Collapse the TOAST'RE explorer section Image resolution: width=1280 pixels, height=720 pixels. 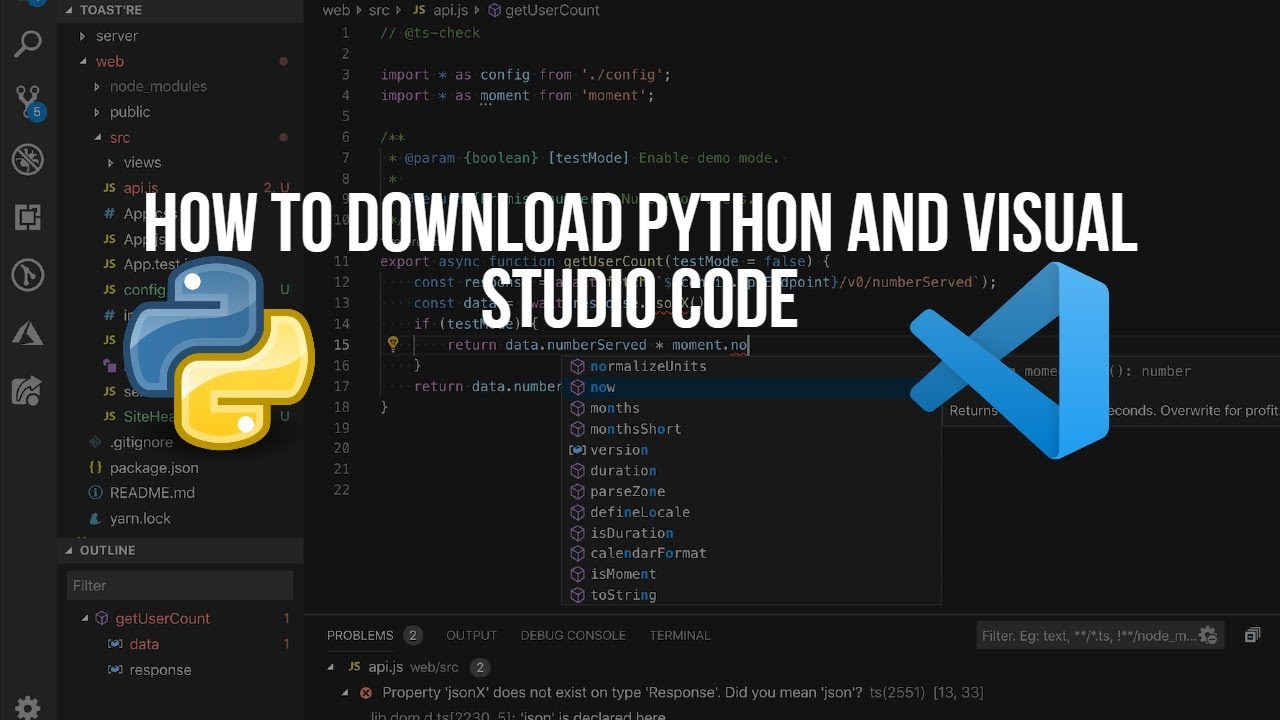click(69, 10)
